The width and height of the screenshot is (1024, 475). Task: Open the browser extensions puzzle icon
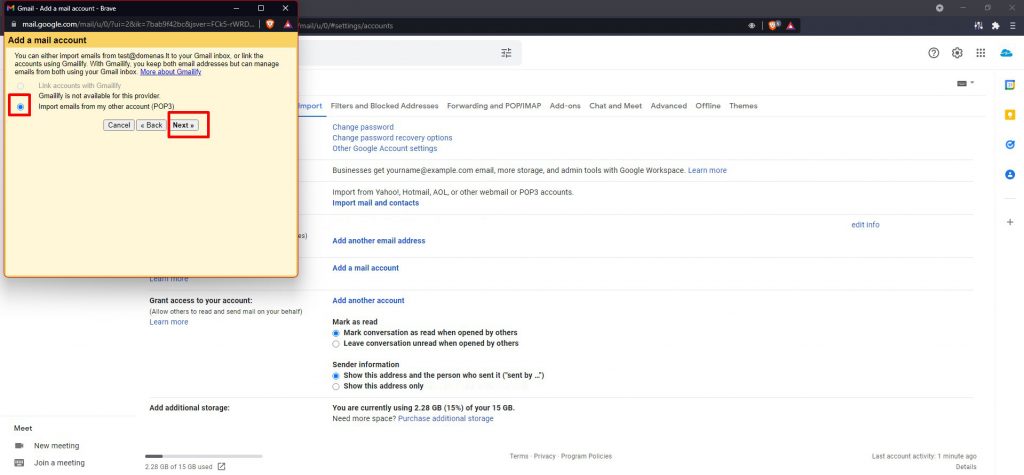pyautogui.click(x=995, y=25)
